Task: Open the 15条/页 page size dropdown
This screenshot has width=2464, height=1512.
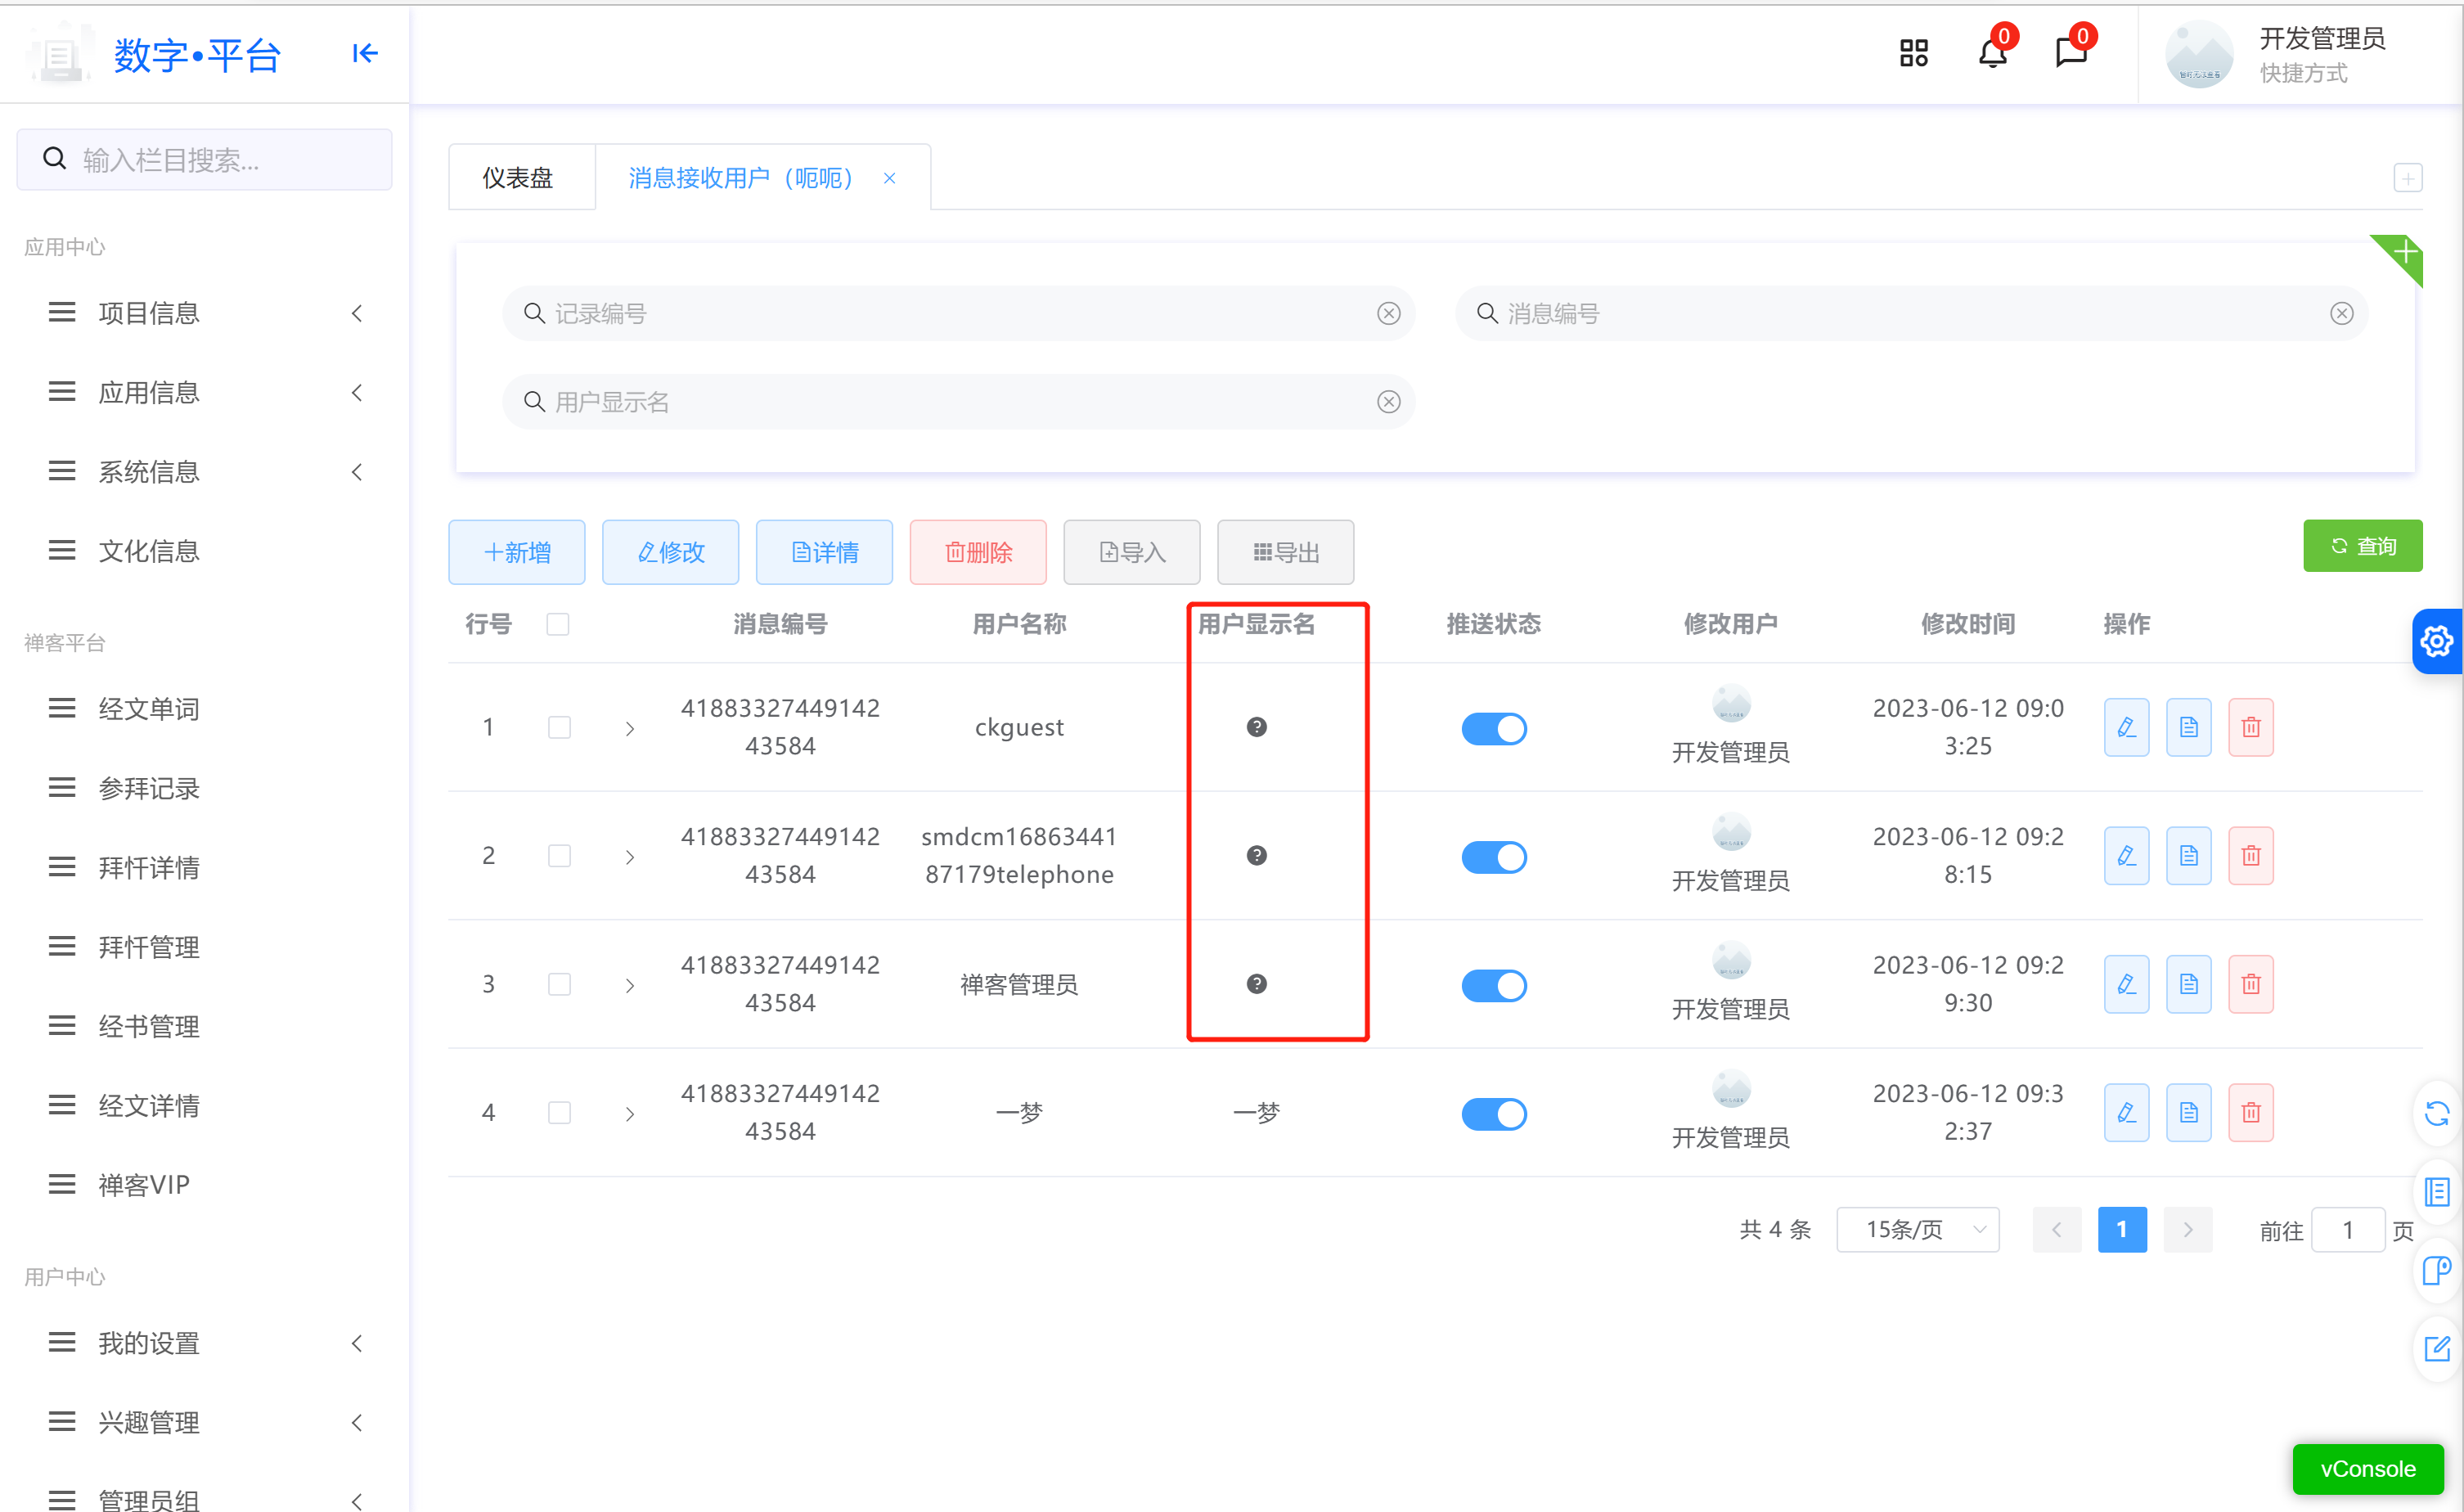Action: [x=1917, y=1229]
